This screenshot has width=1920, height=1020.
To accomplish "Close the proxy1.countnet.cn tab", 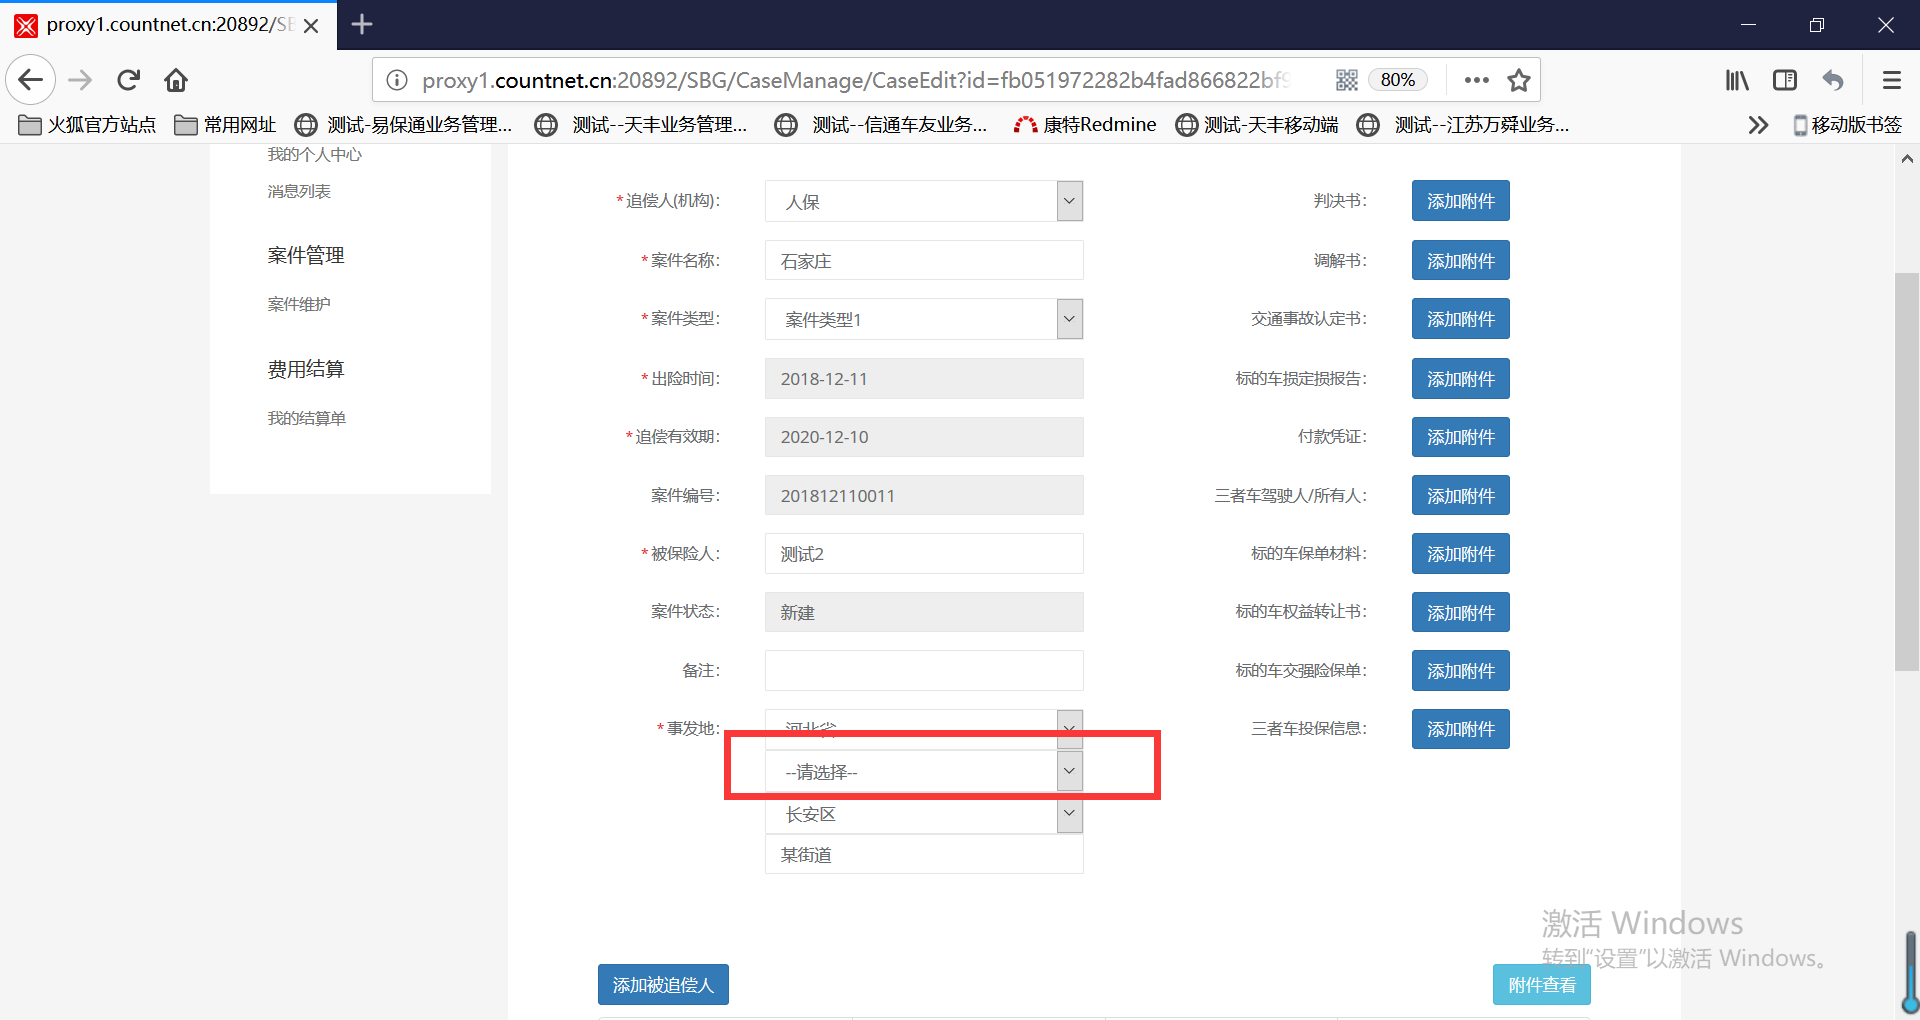I will [x=311, y=25].
